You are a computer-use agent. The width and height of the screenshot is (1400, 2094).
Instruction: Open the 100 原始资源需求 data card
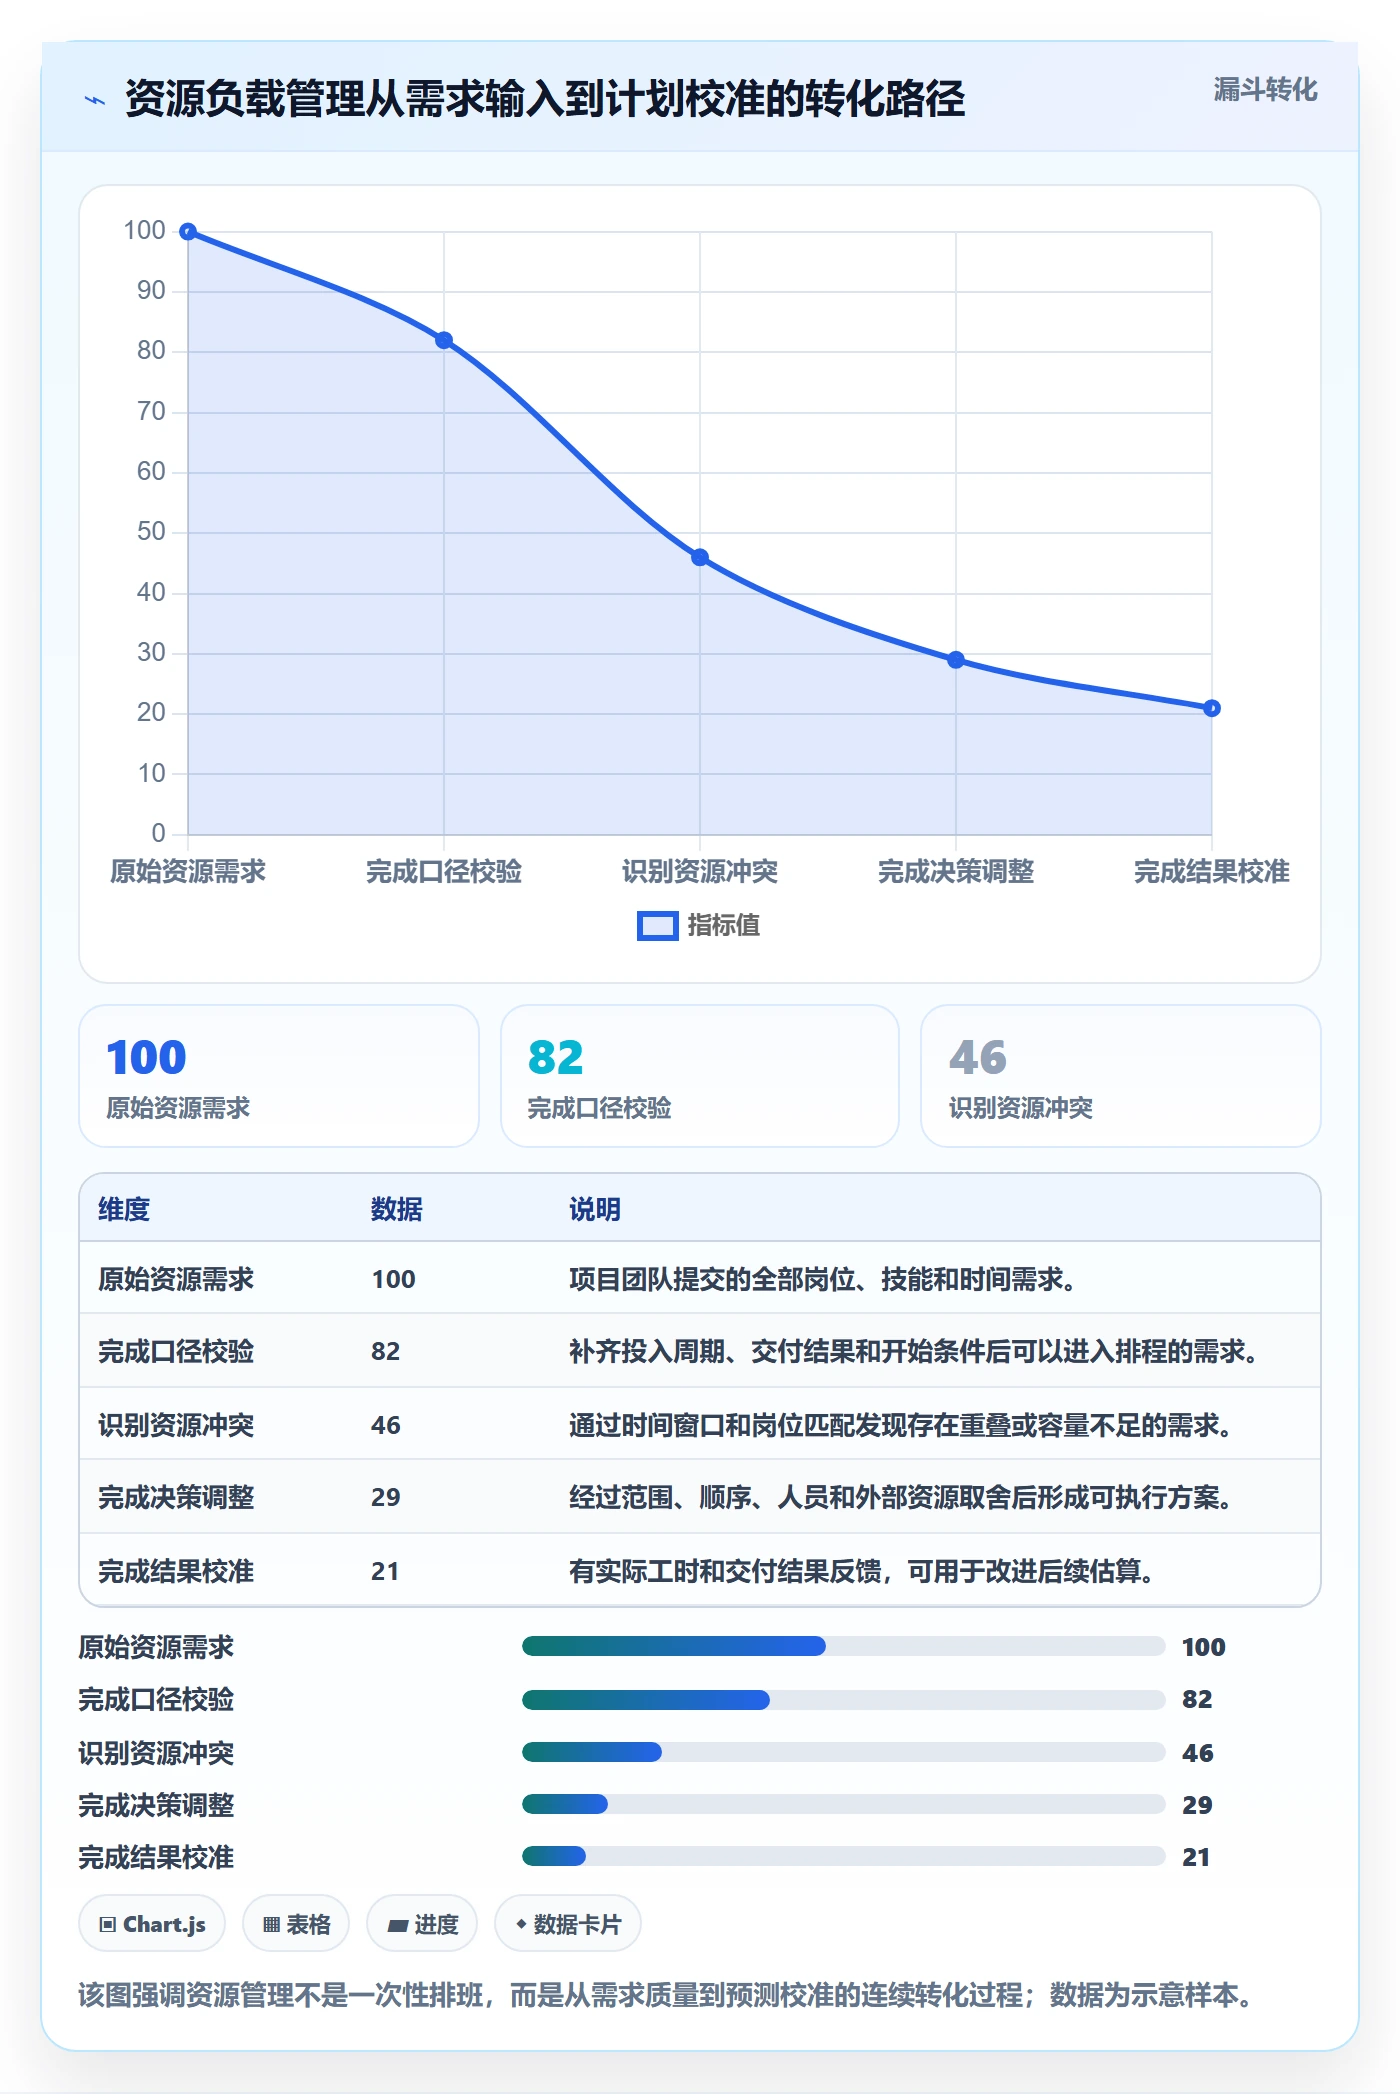(x=279, y=1076)
